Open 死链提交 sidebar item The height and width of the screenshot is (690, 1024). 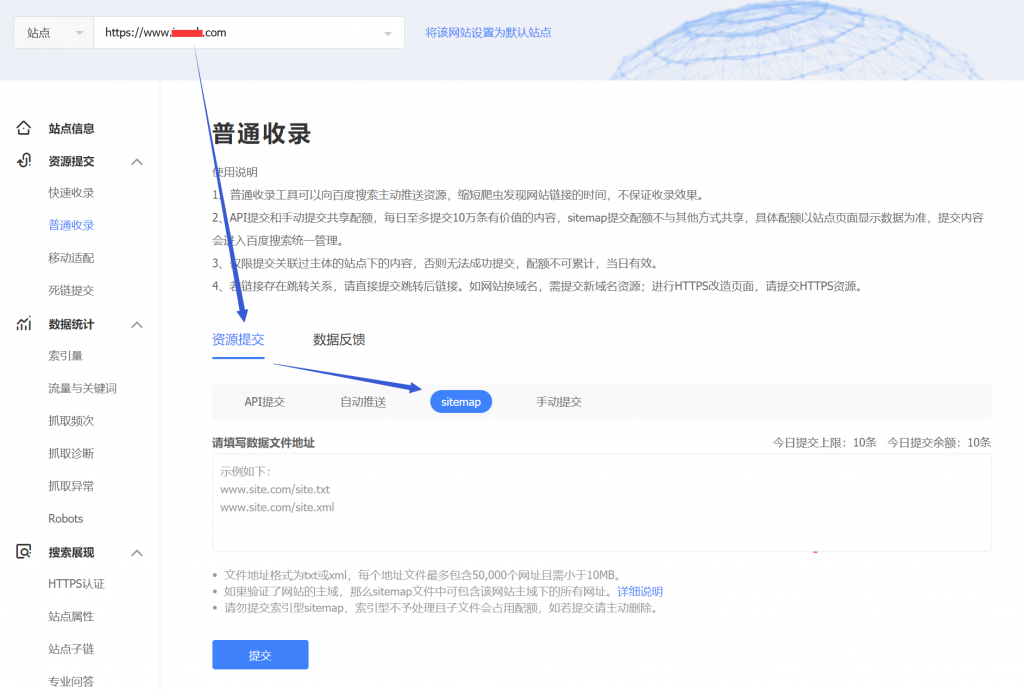(71, 290)
